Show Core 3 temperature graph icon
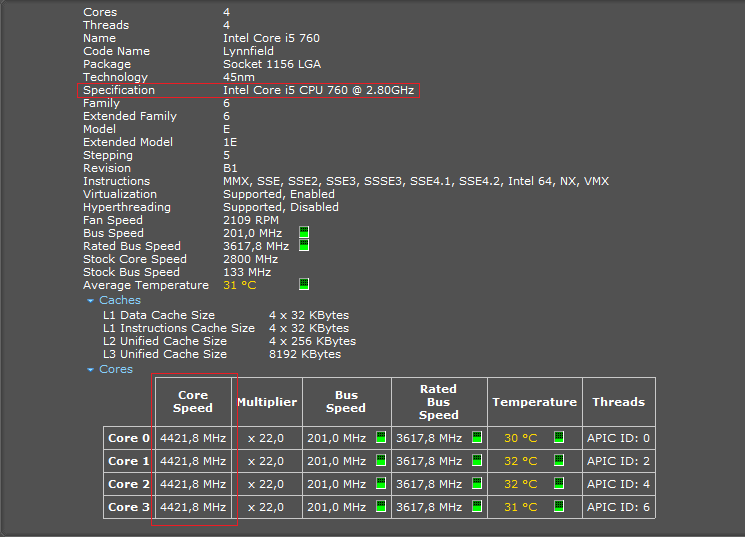Viewport: 745px width, 537px height. (x=559, y=506)
